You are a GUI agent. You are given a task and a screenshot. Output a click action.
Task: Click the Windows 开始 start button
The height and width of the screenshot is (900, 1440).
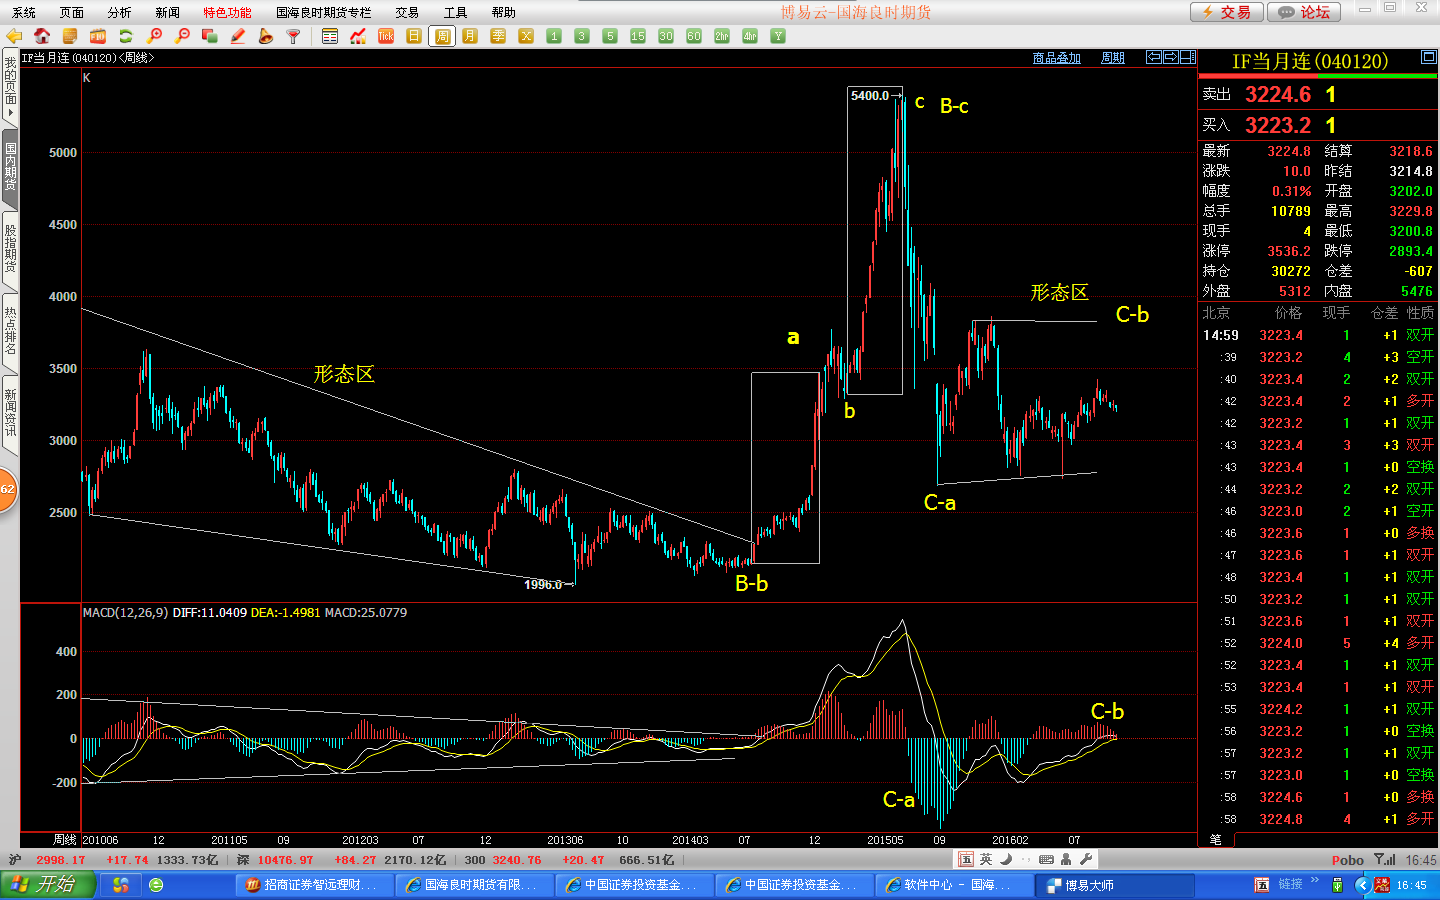[47, 885]
